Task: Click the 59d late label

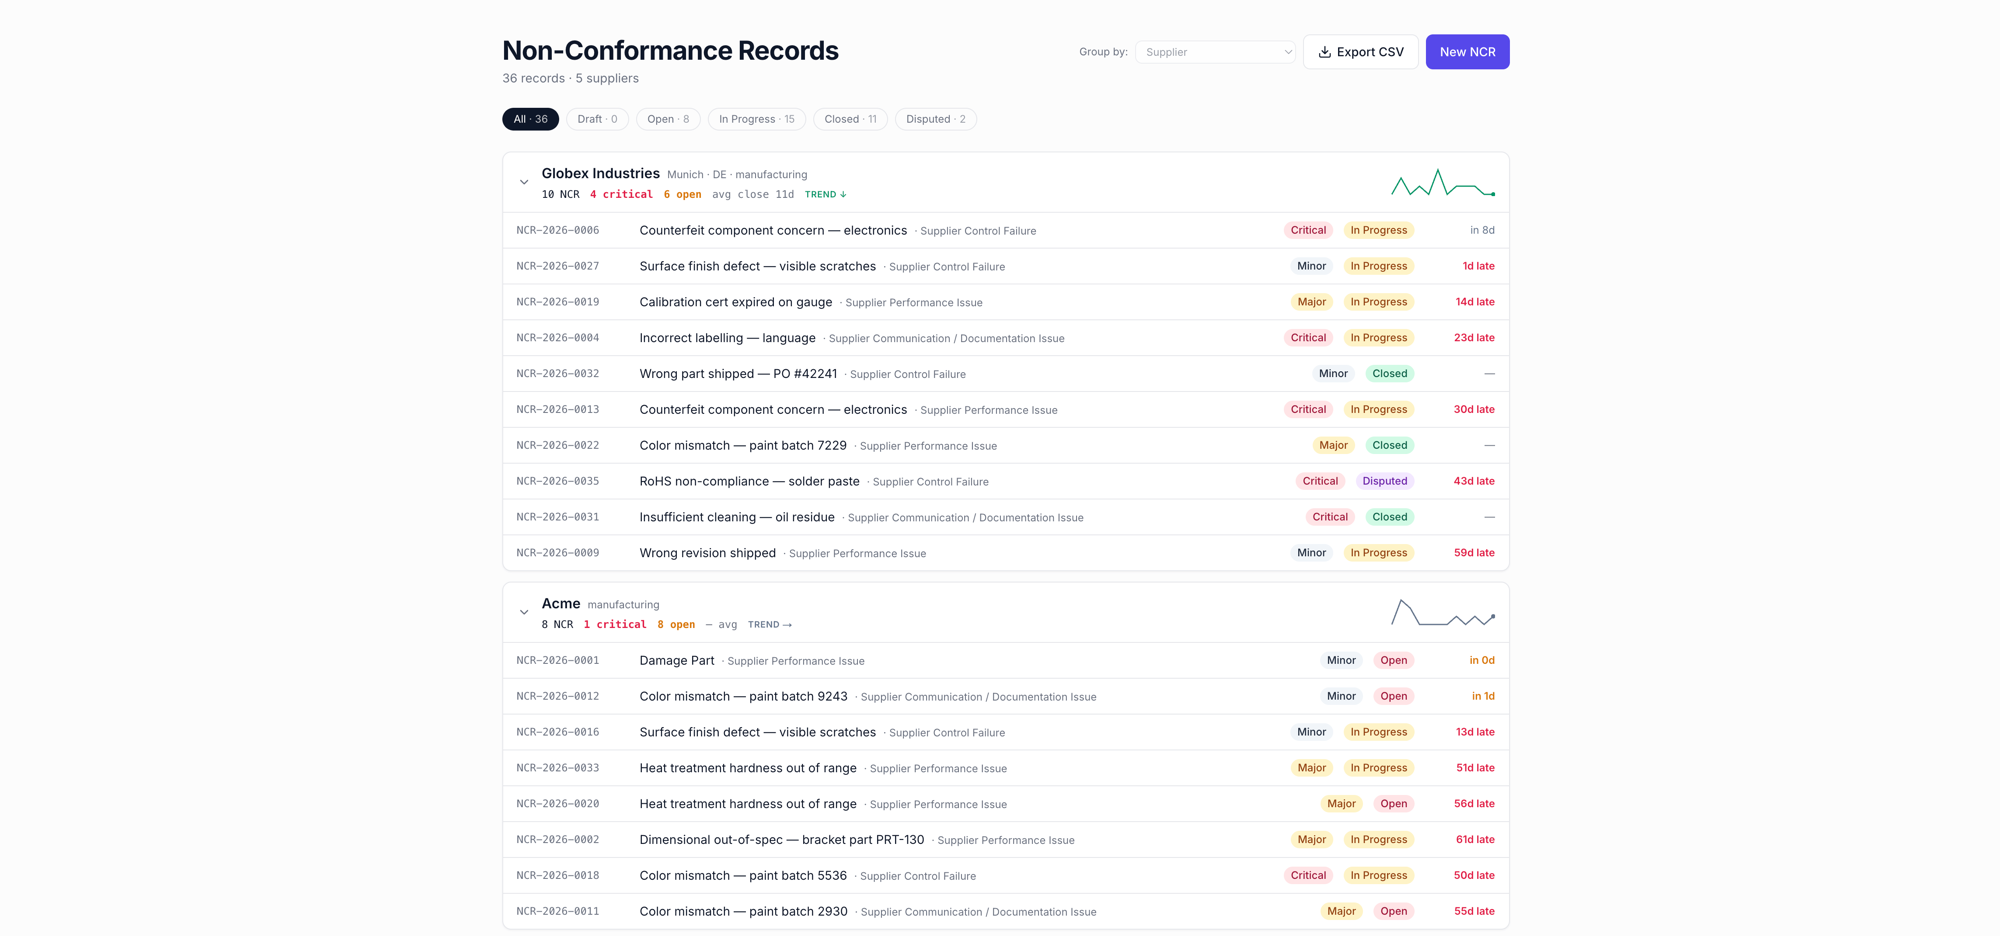Action: 1474,553
